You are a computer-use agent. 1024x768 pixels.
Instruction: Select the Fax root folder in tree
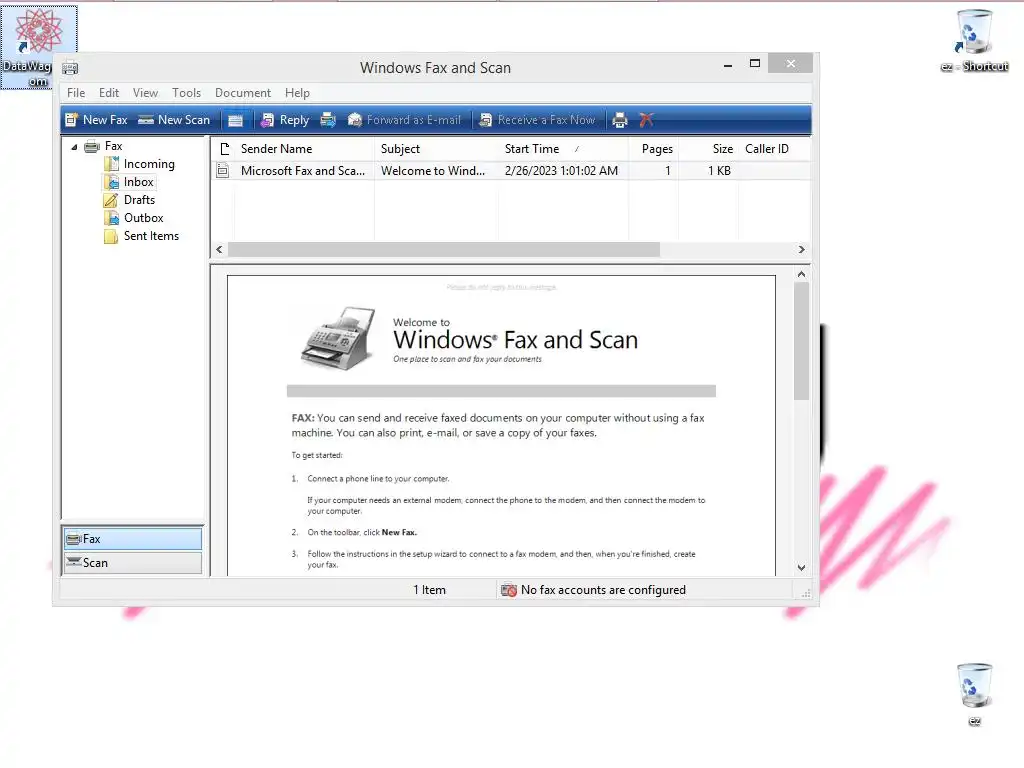coord(113,146)
